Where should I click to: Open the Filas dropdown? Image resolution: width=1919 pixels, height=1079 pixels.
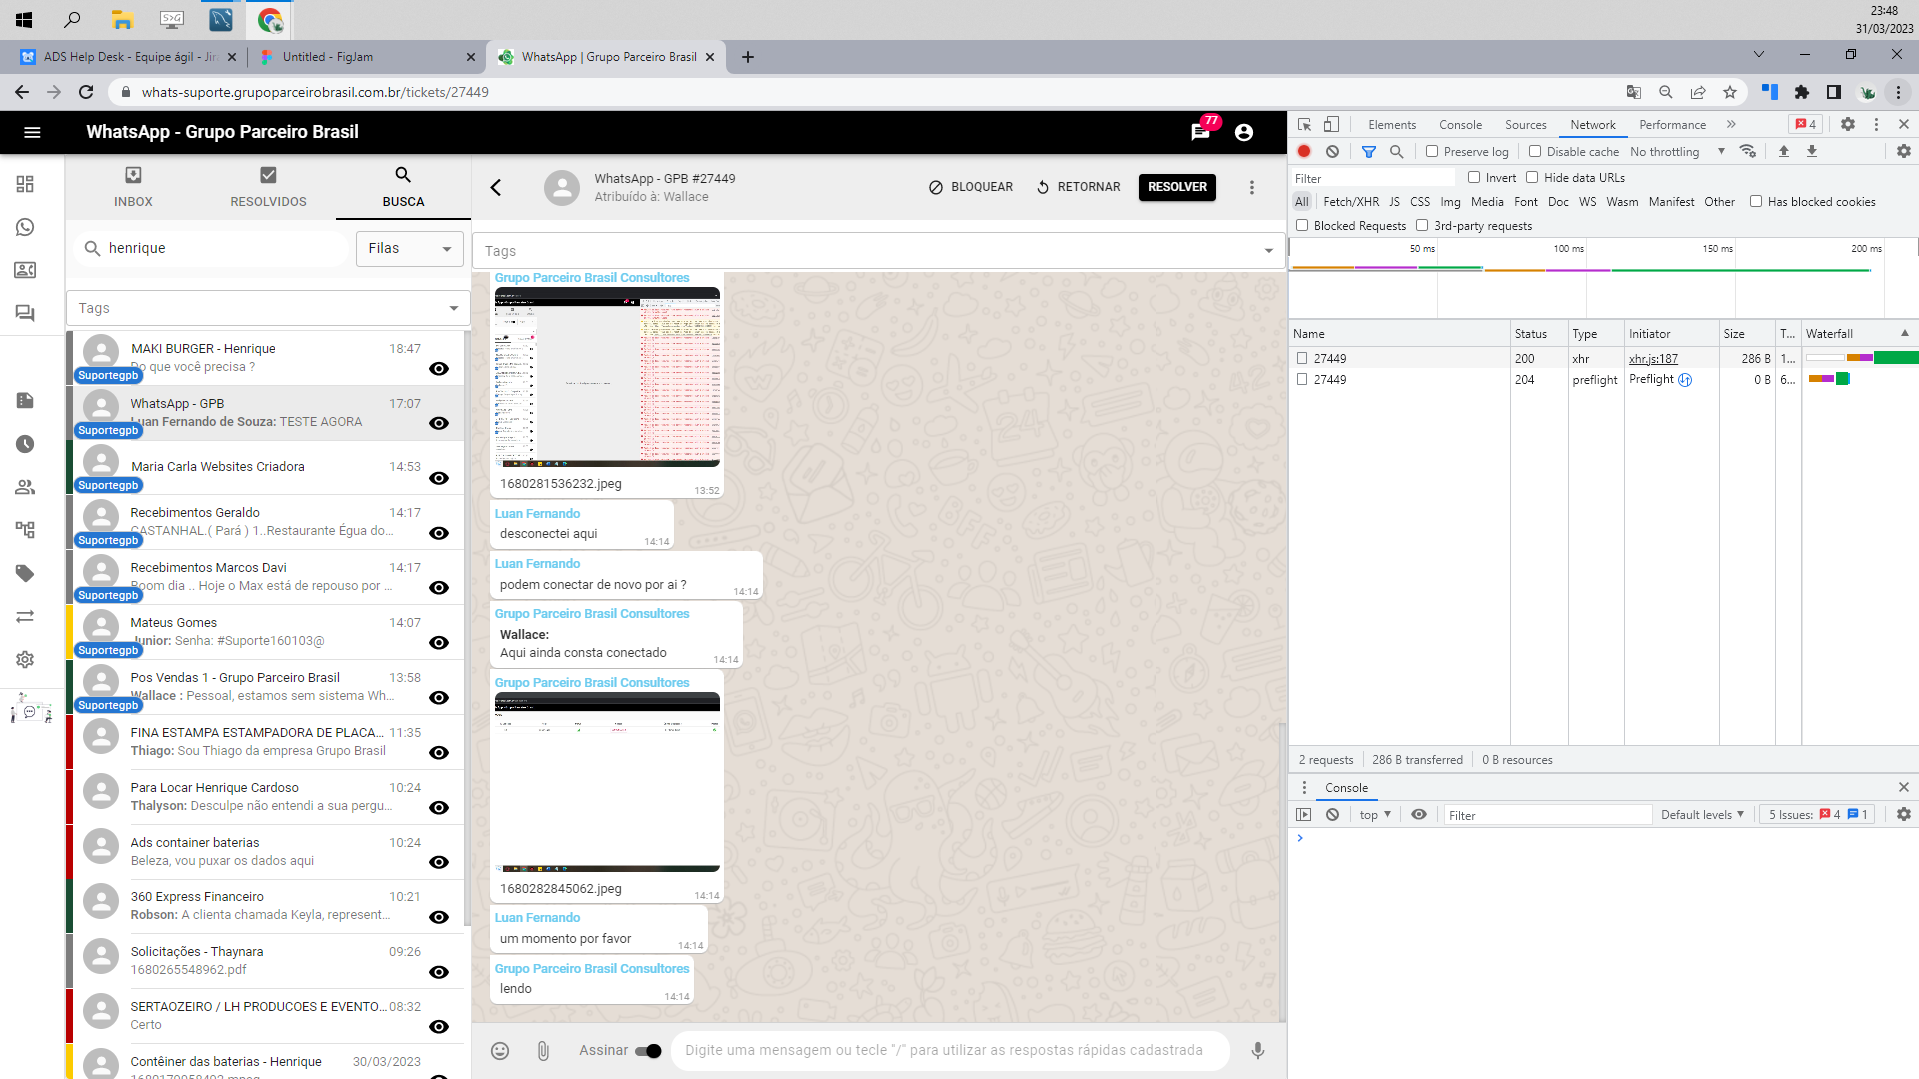click(x=408, y=248)
